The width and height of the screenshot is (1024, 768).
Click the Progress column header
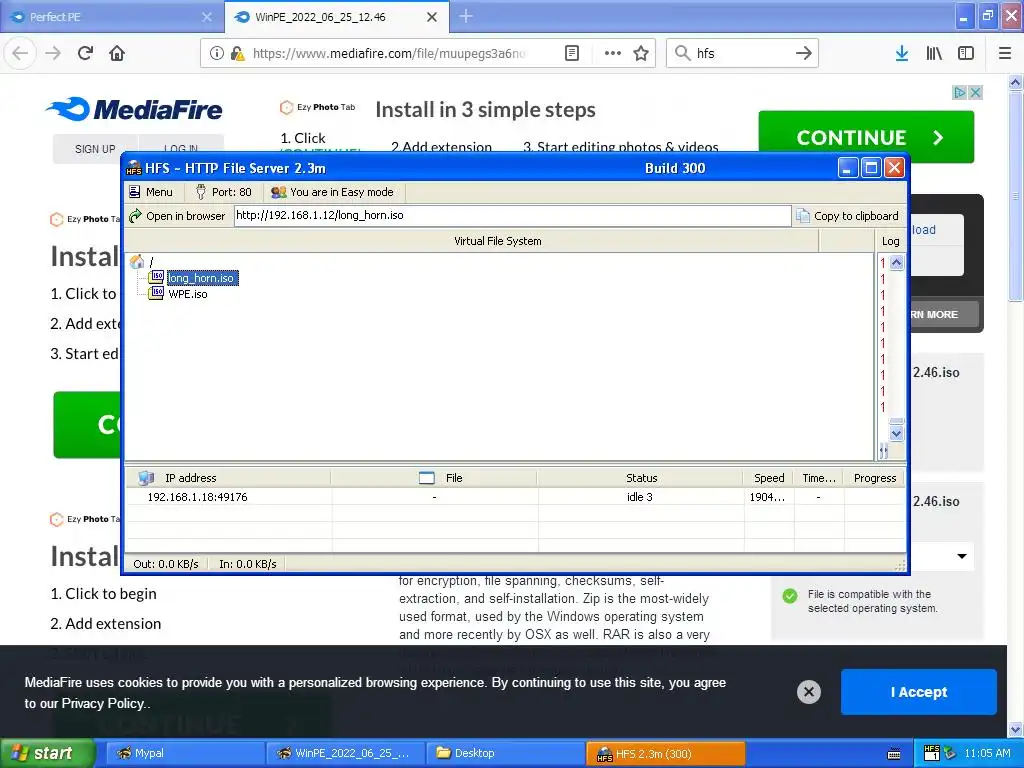(874, 478)
